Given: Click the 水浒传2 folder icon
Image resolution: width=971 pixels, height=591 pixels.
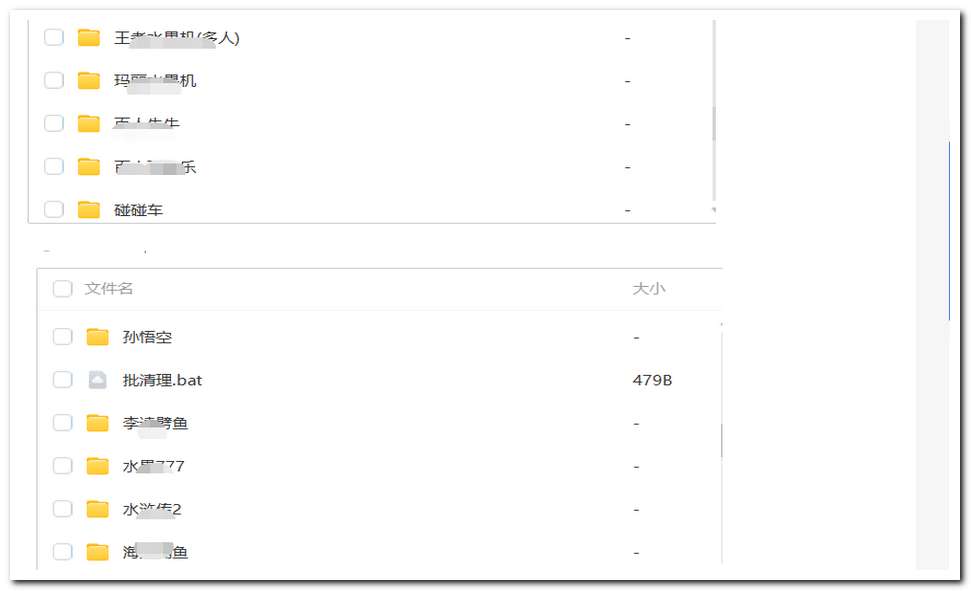Looking at the screenshot, I should [97, 509].
